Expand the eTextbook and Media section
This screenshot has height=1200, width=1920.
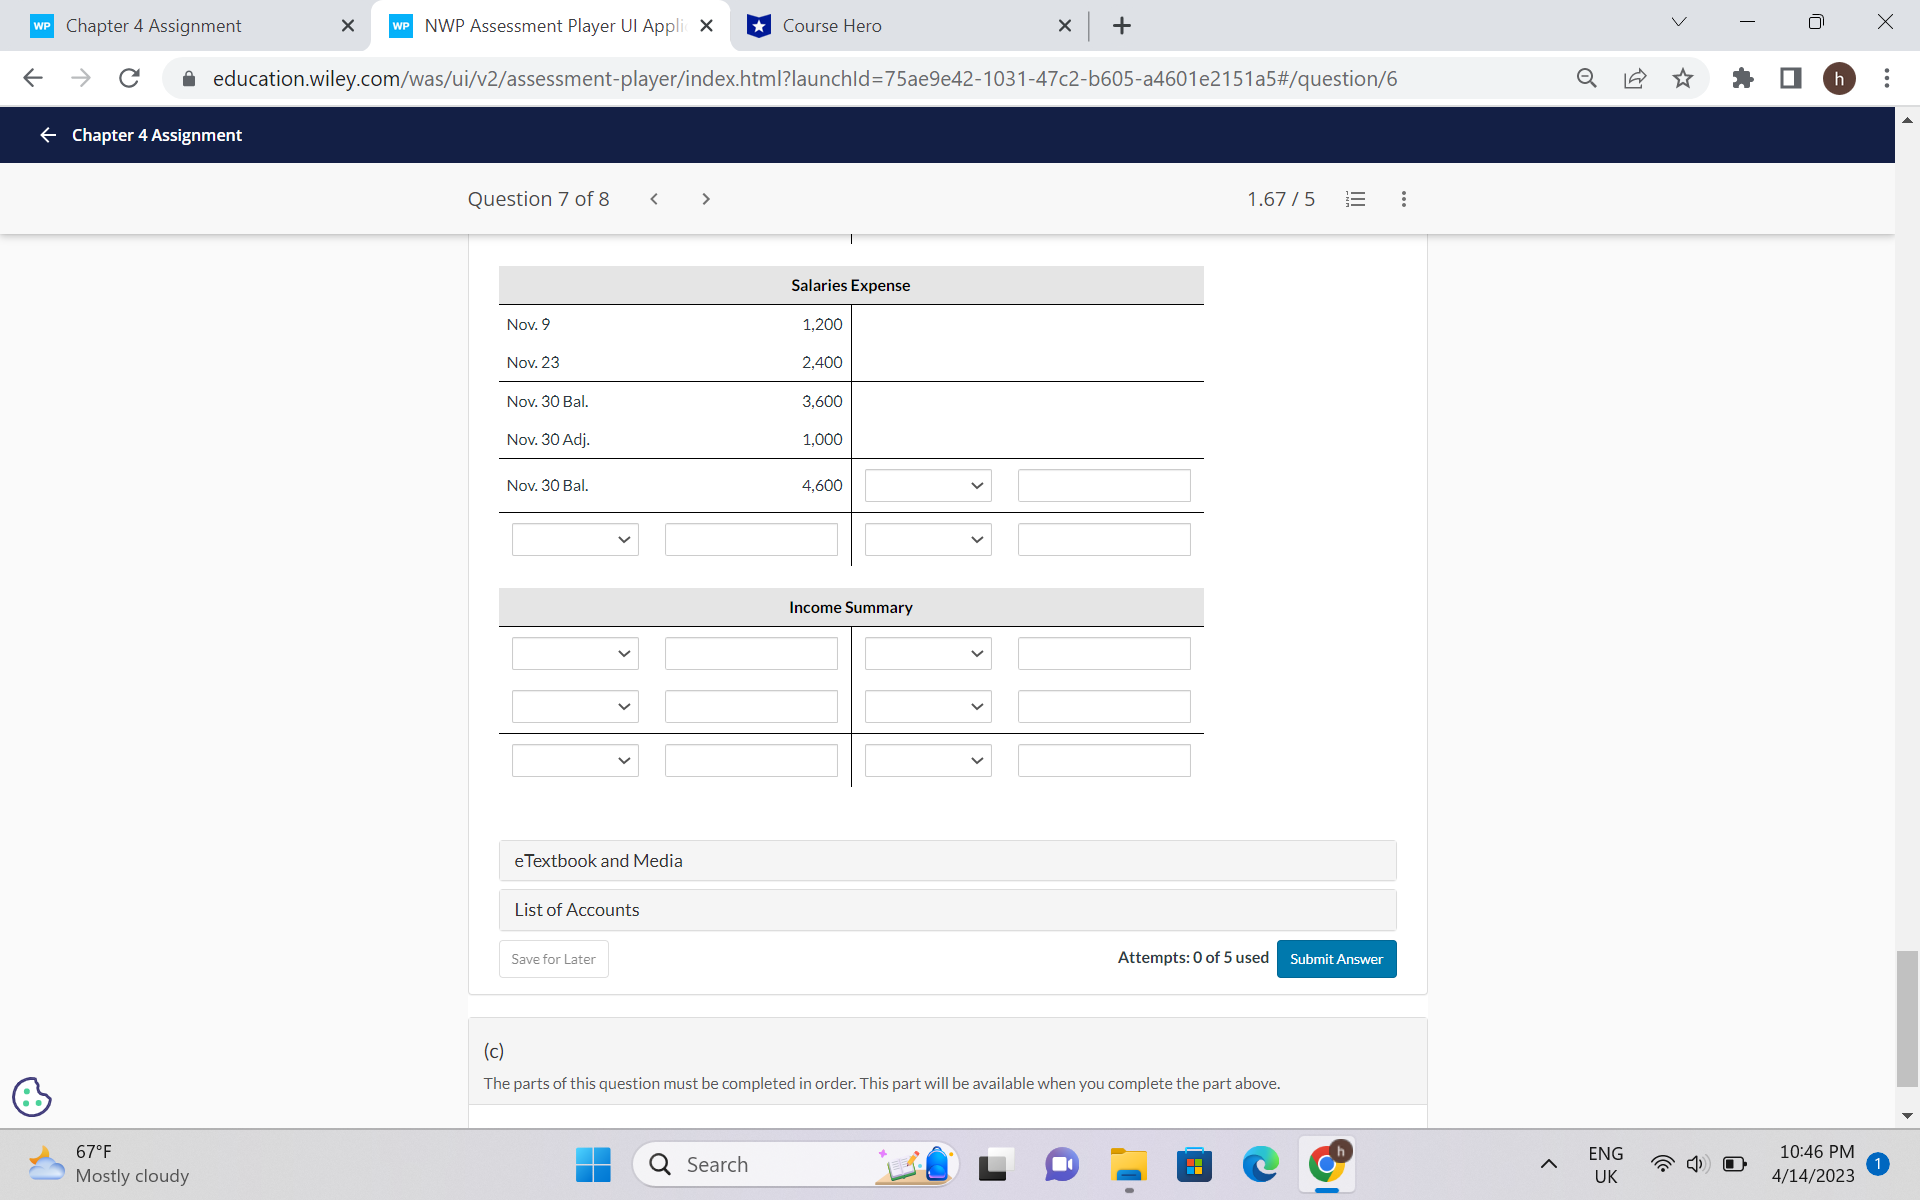click(947, 860)
